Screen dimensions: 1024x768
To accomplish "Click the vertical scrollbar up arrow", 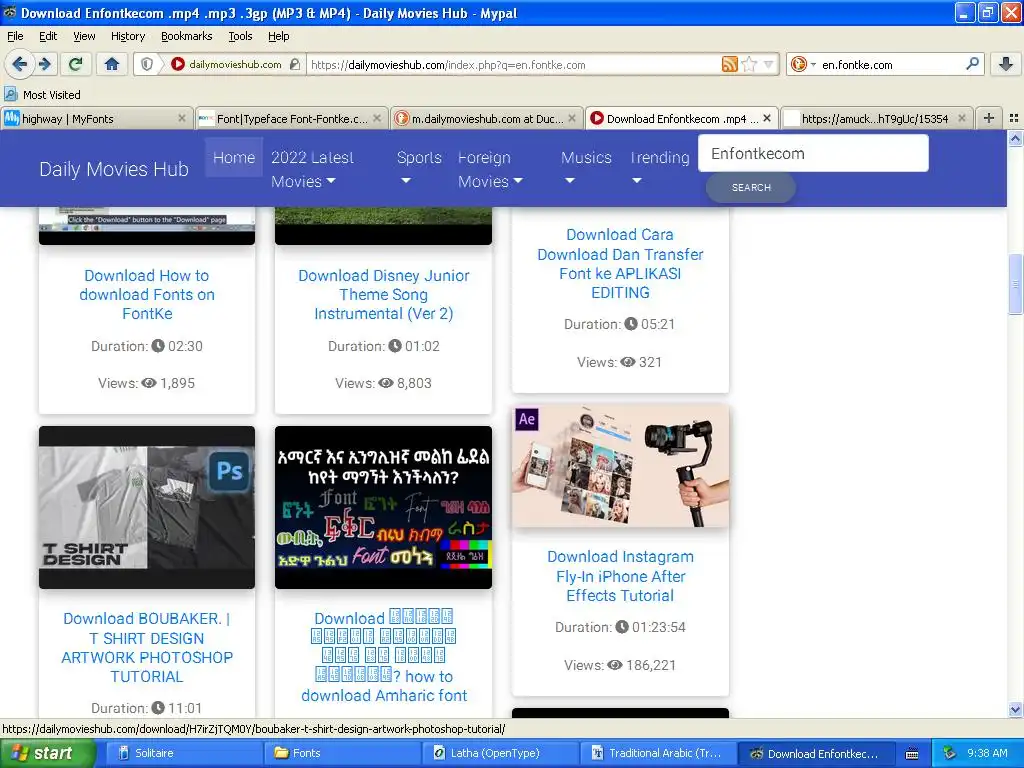I will (1015, 138).
